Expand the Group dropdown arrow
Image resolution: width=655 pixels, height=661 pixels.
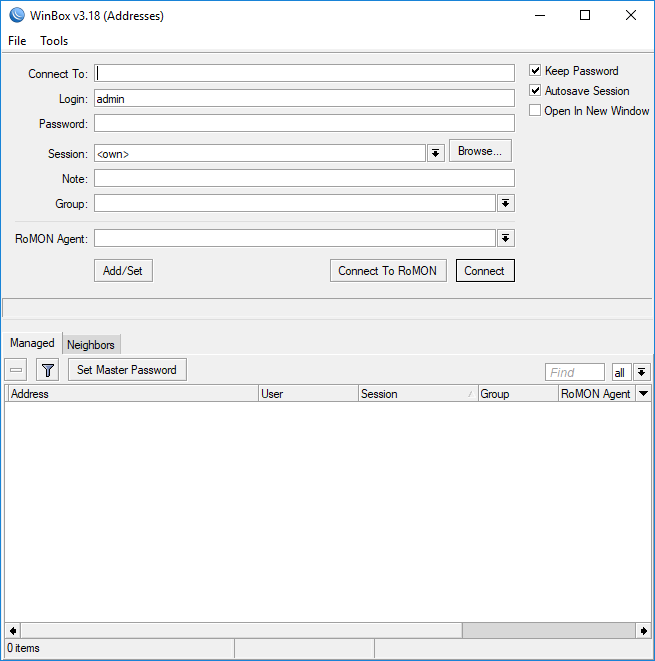click(506, 203)
